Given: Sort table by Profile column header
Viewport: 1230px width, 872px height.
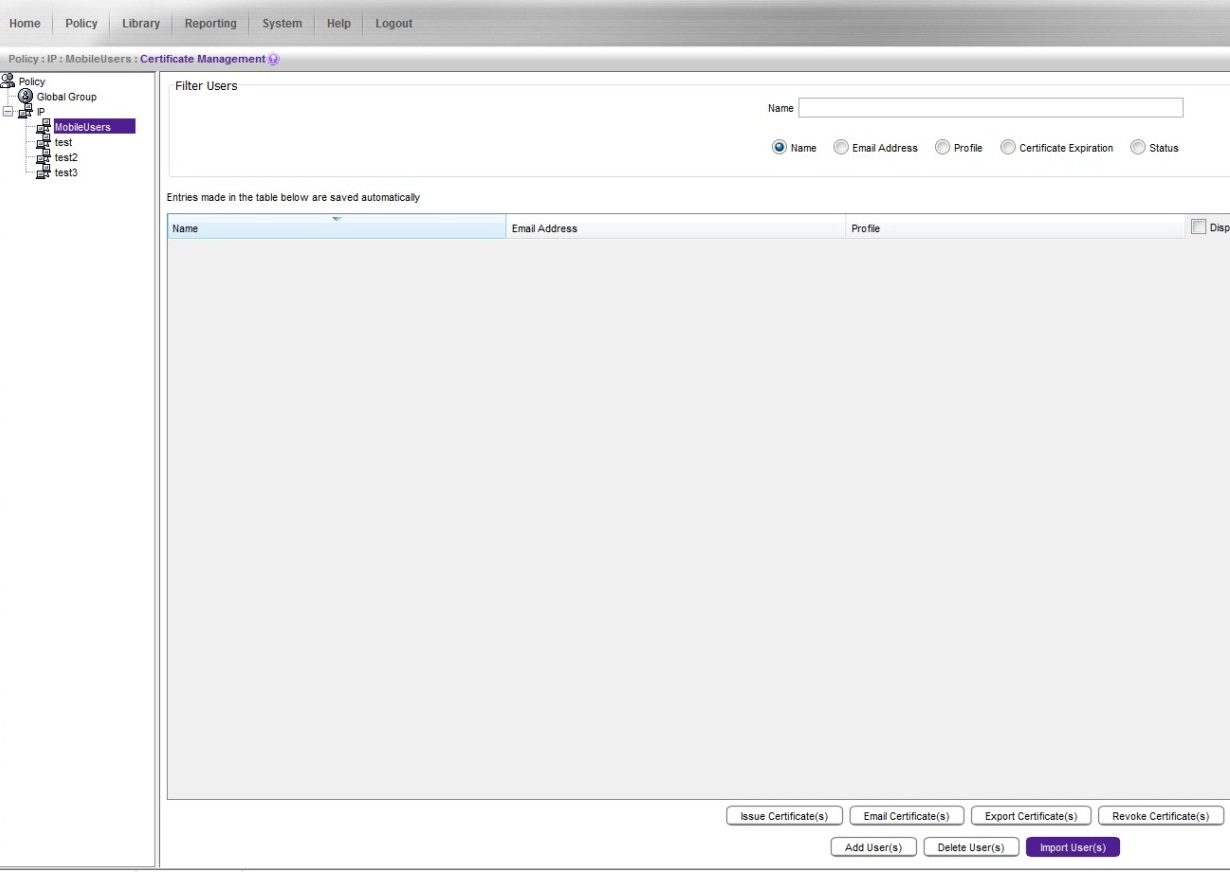Looking at the screenshot, I should (1014, 228).
